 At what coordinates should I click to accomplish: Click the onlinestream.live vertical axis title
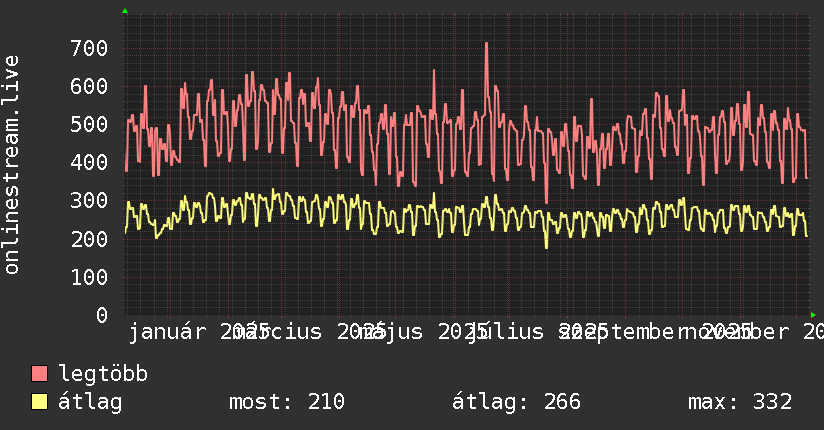[11, 165]
